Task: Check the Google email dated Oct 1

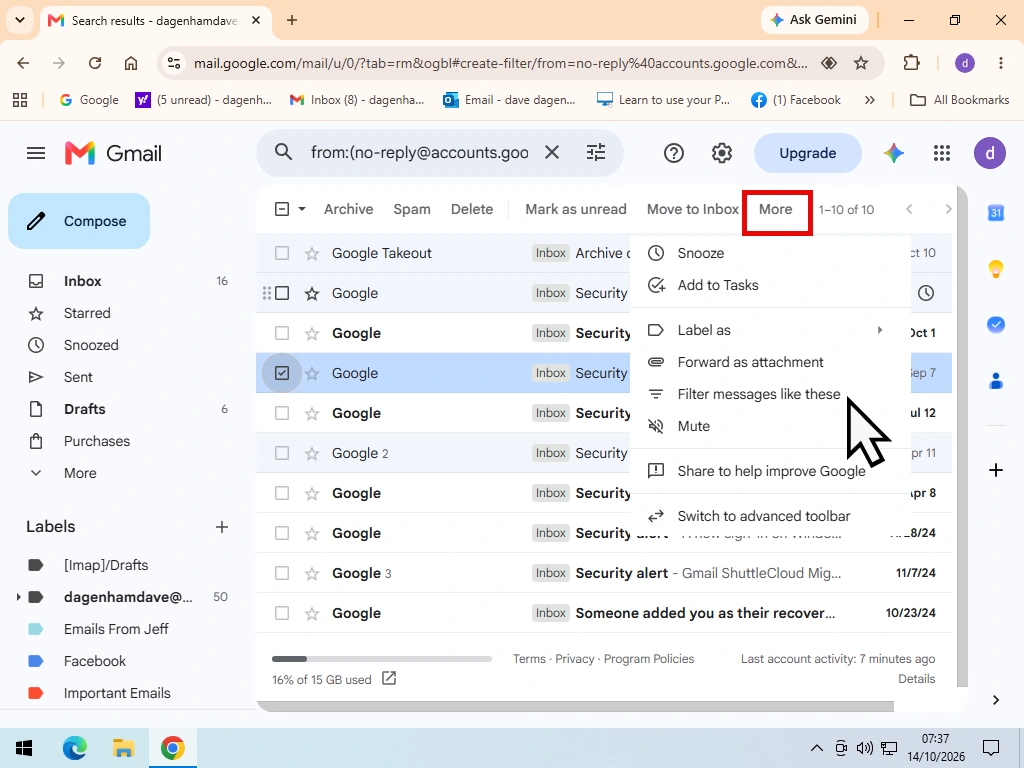Action: click(282, 333)
